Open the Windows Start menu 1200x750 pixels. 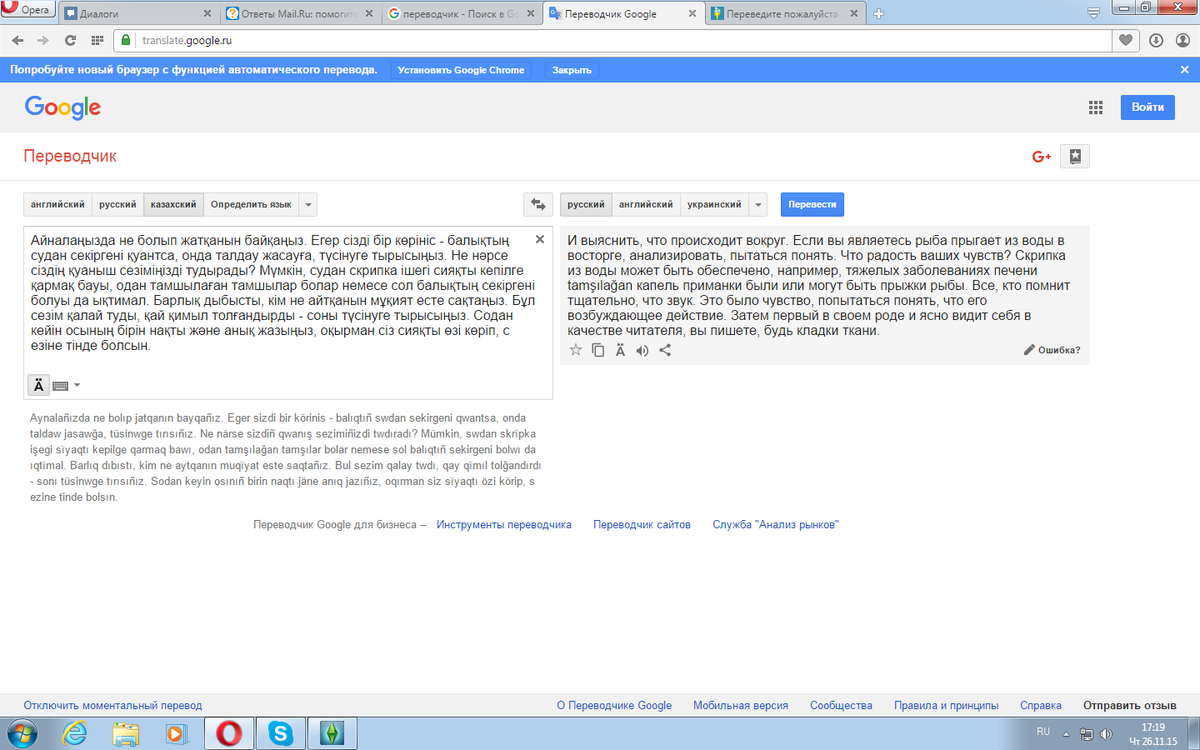20,734
